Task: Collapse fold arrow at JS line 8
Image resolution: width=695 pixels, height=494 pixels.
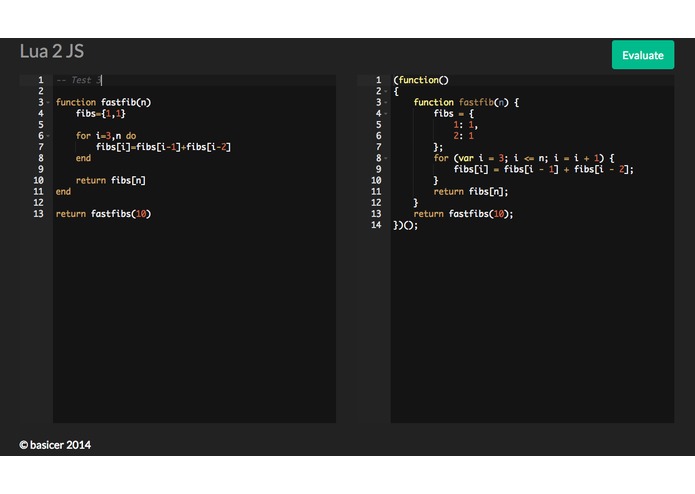Action: tap(386, 158)
